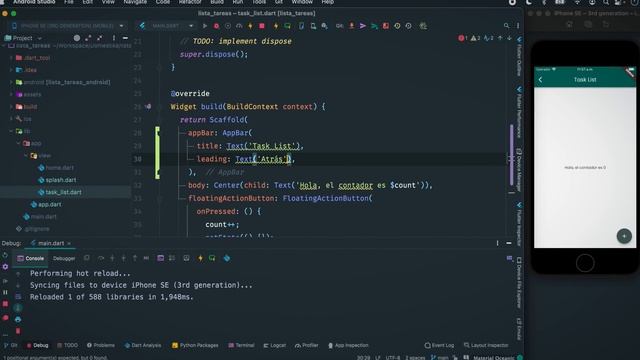Click the editor vertical scrollbar marker
Screen dimensions: 640x360
click(511, 155)
